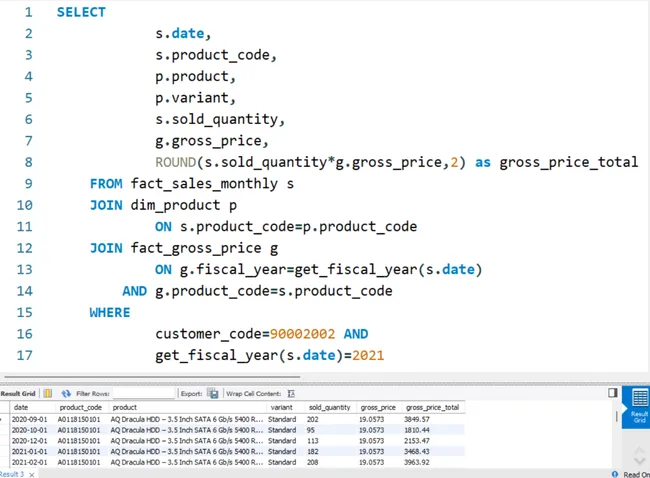Sort by the variant column header

281,408
